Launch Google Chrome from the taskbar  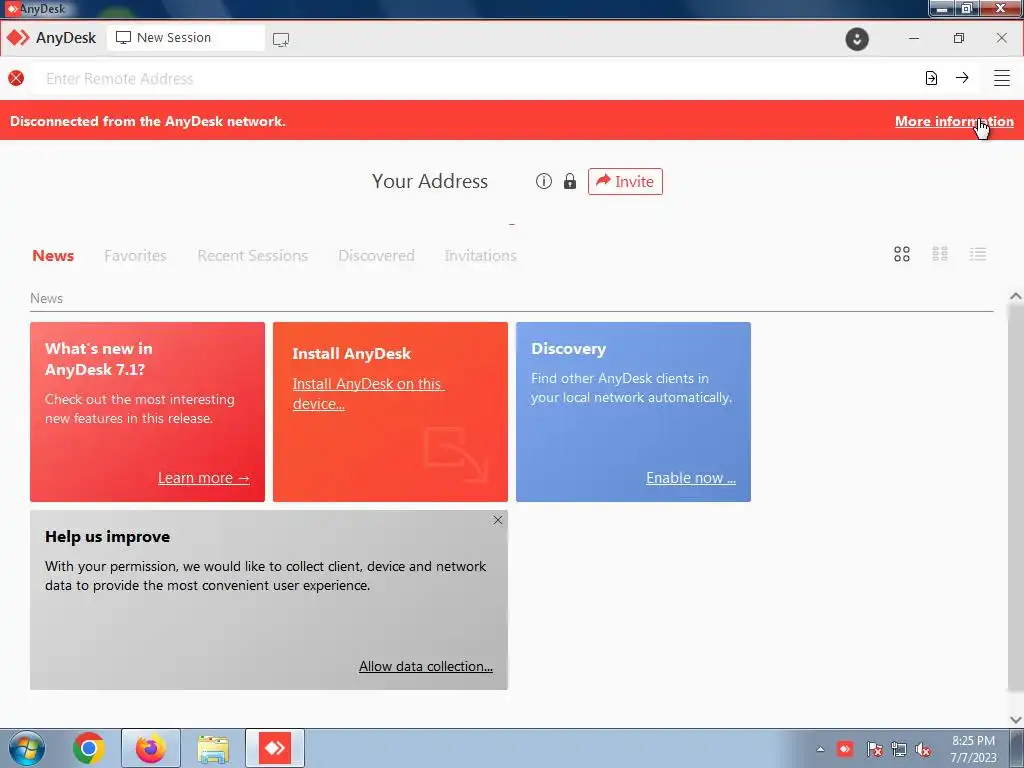click(89, 748)
